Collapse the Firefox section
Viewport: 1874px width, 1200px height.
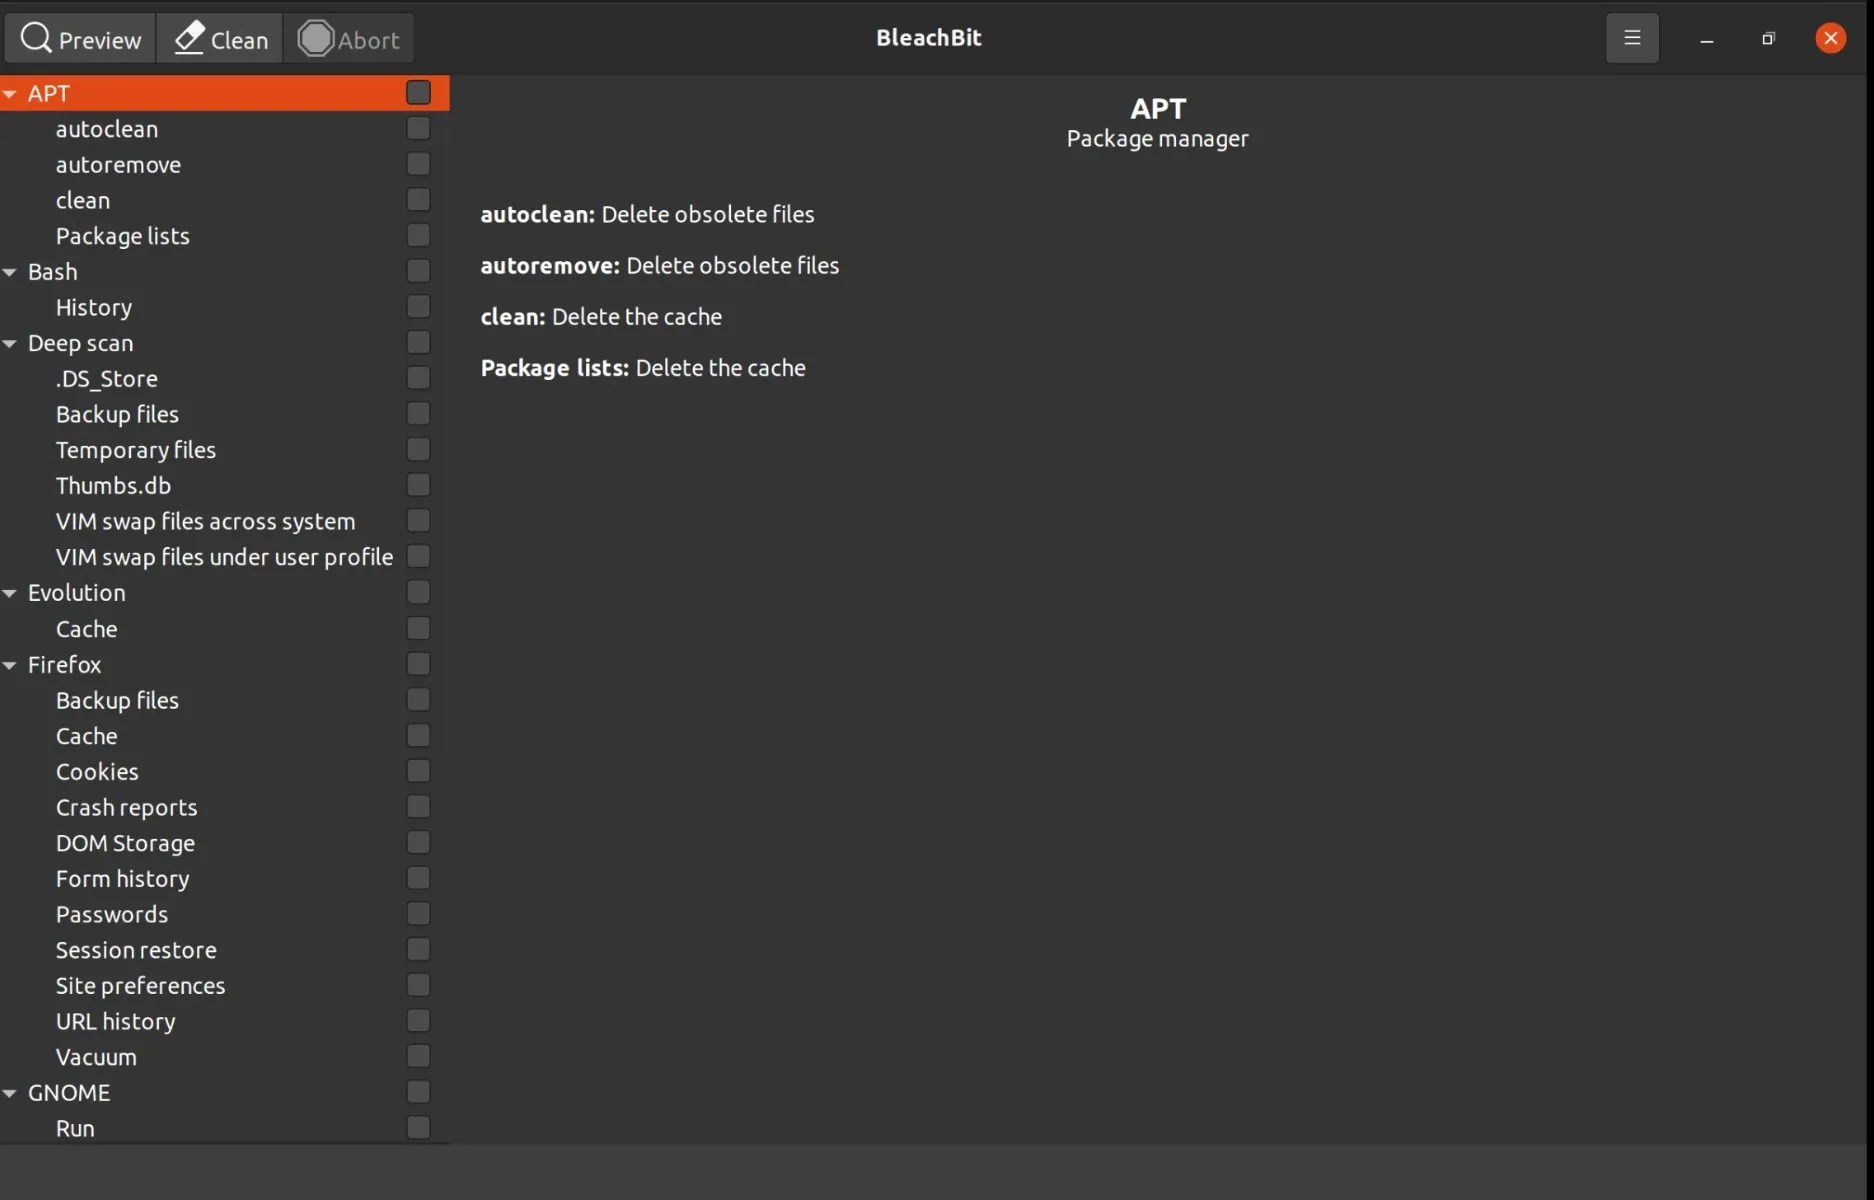tap(11, 664)
